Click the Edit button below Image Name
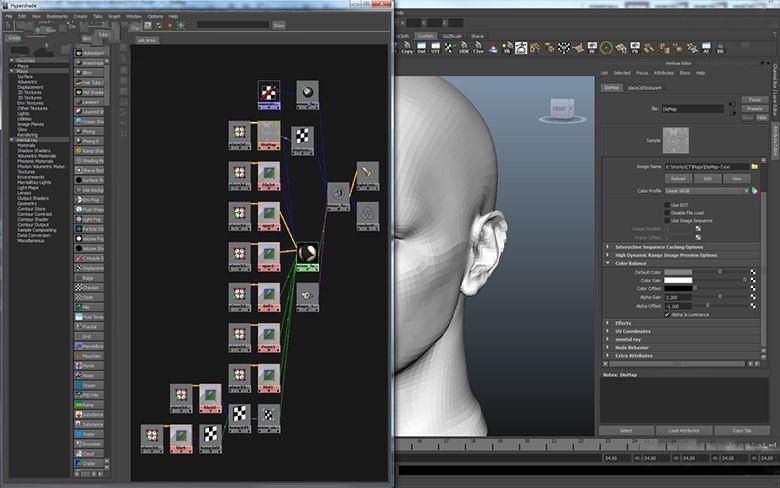This screenshot has height=488, width=780. coord(707,178)
